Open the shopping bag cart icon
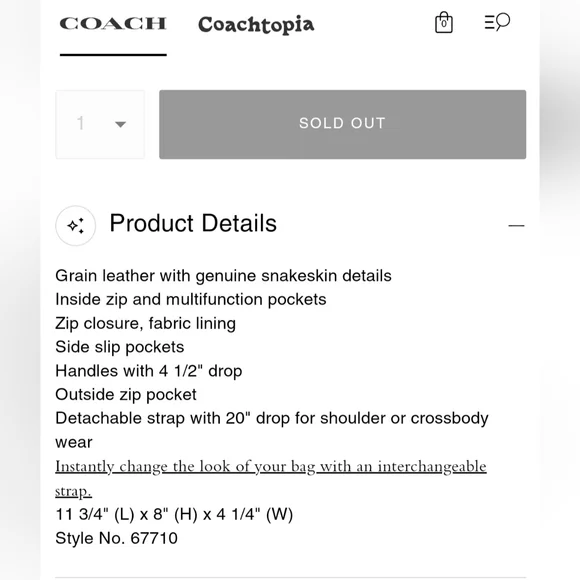The width and height of the screenshot is (580, 580). click(x=444, y=23)
